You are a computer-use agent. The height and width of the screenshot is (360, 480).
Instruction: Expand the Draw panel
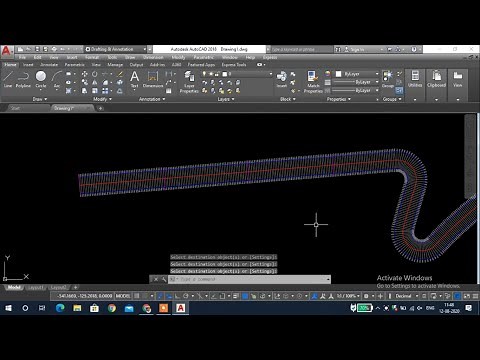coord(40,99)
